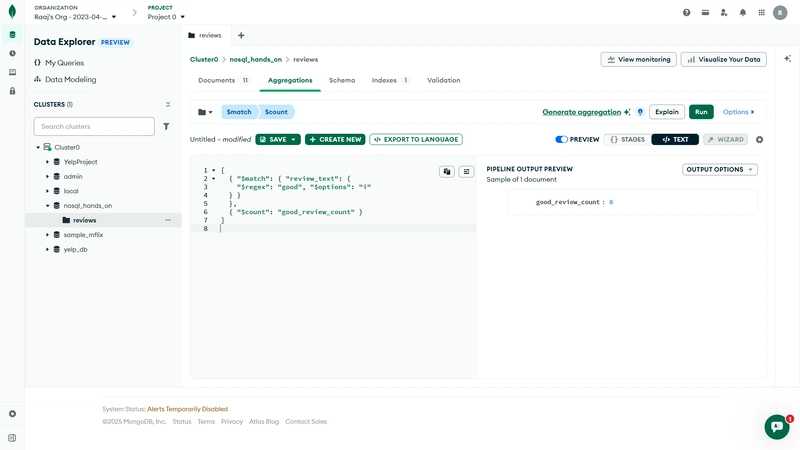This screenshot has width=800, height=450.
Task: Switch to WIZARD view
Action: coord(725,139)
